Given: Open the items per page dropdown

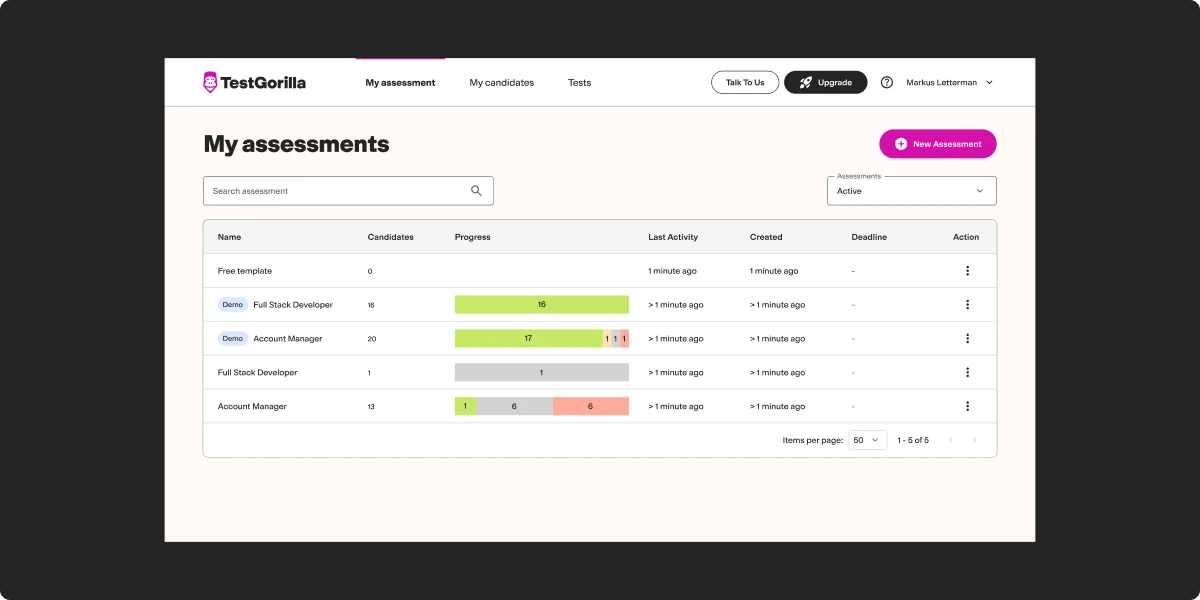Looking at the screenshot, I should (x=867, y=440).
